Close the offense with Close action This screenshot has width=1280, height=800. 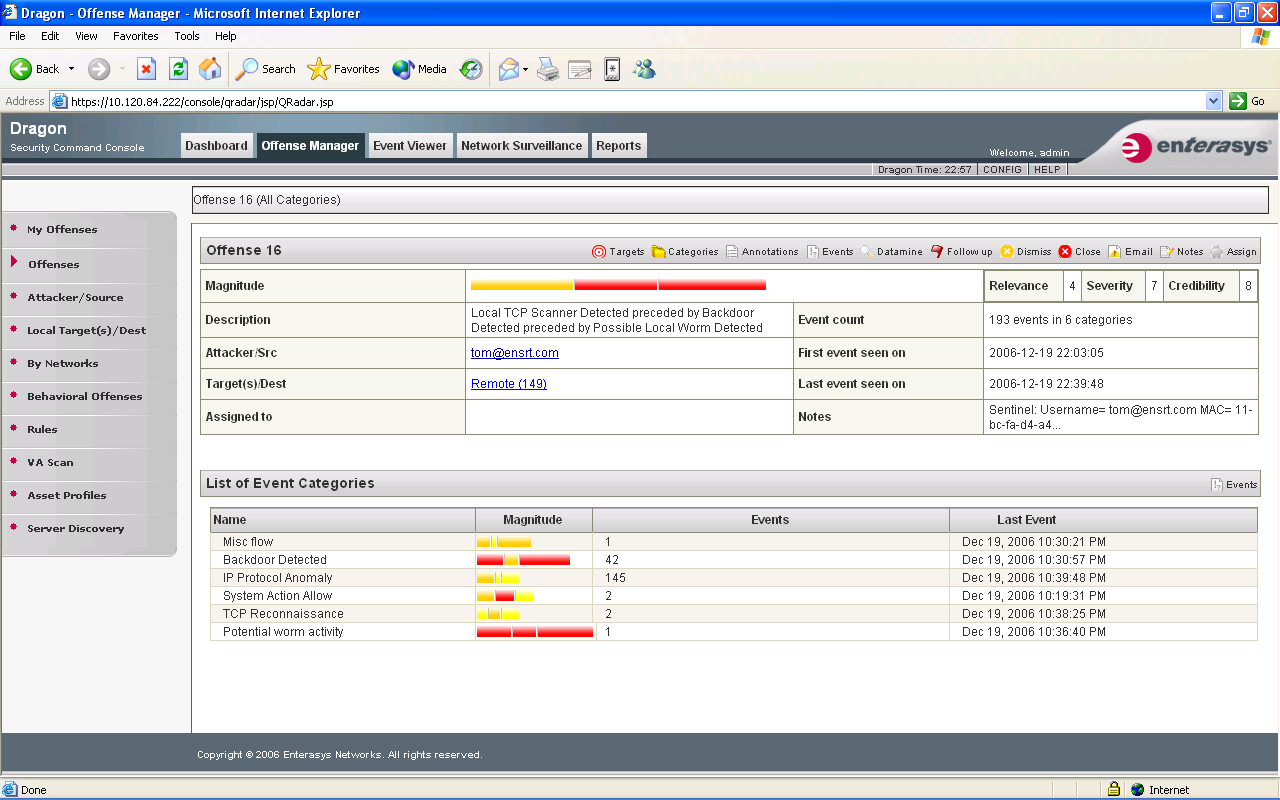[1079, 251]
